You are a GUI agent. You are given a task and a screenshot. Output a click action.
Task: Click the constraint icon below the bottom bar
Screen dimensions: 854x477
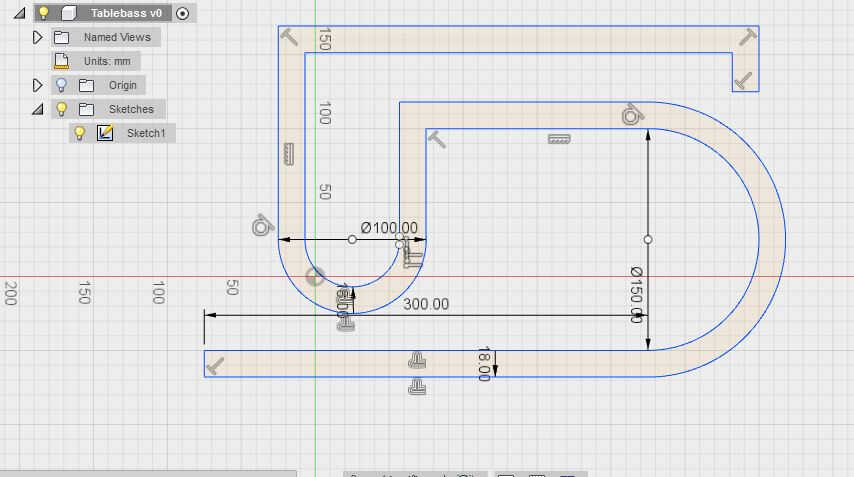(417, 387)
